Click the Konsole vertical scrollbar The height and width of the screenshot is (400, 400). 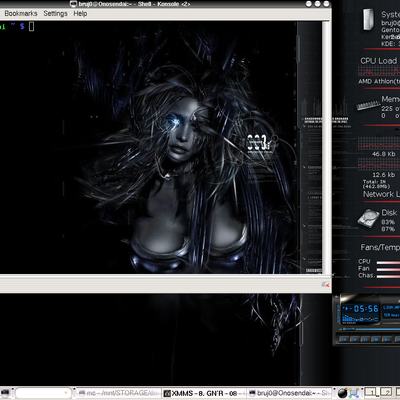[326, 147]
